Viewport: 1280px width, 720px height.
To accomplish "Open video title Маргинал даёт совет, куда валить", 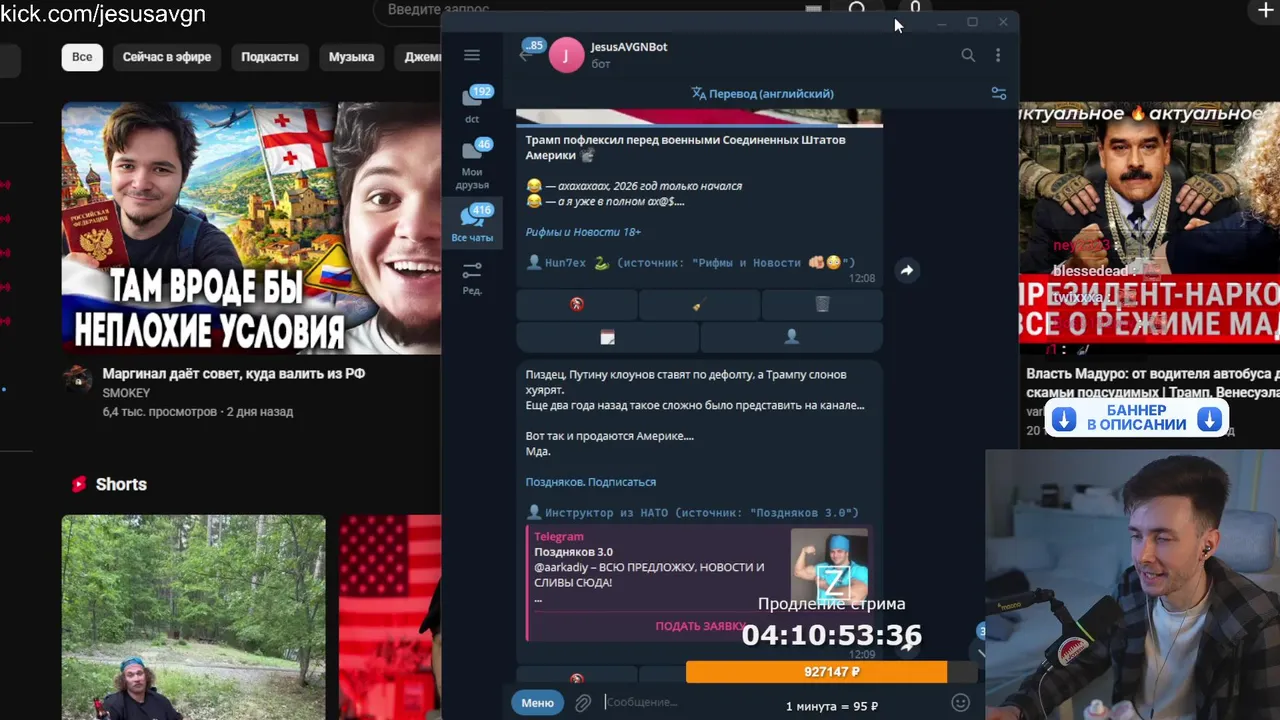I will 234,373.
